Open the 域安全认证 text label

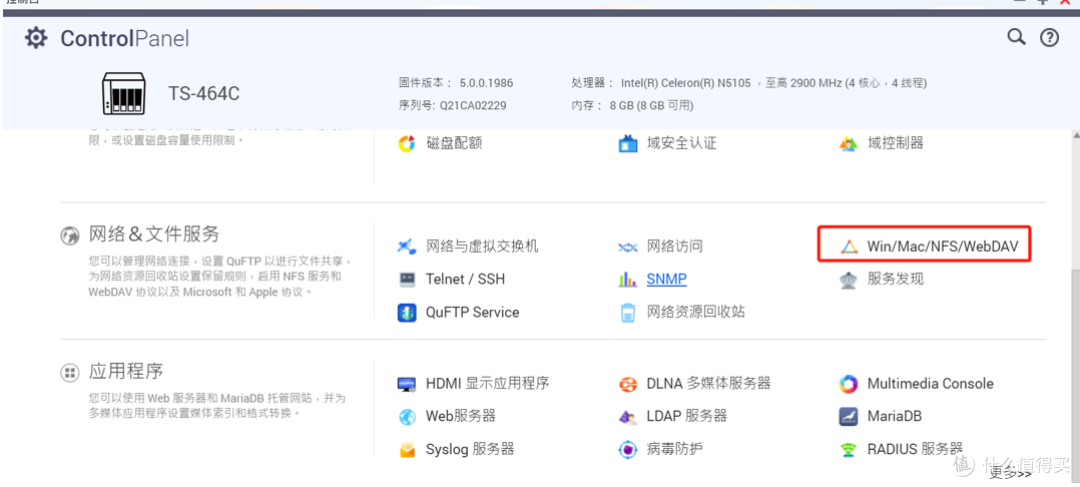pyautogui.click(x=681, y=144)
